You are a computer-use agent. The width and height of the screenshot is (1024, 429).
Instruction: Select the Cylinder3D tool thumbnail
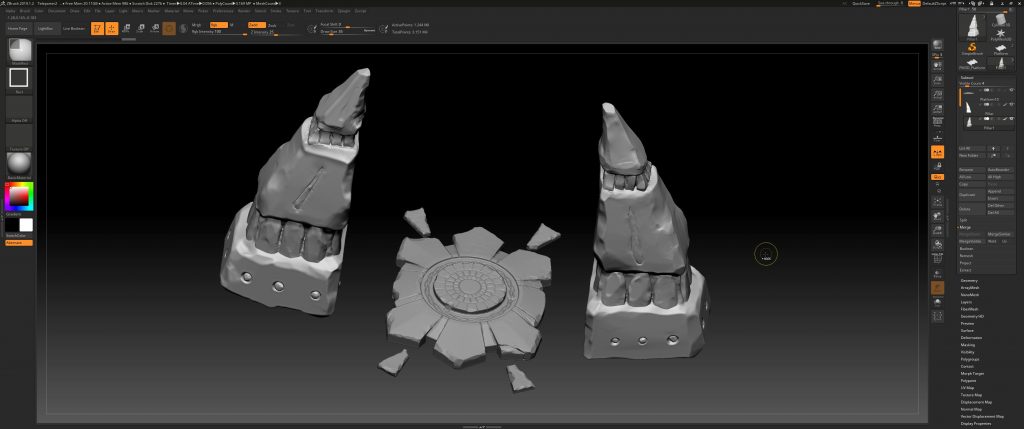click(1000, 21)
